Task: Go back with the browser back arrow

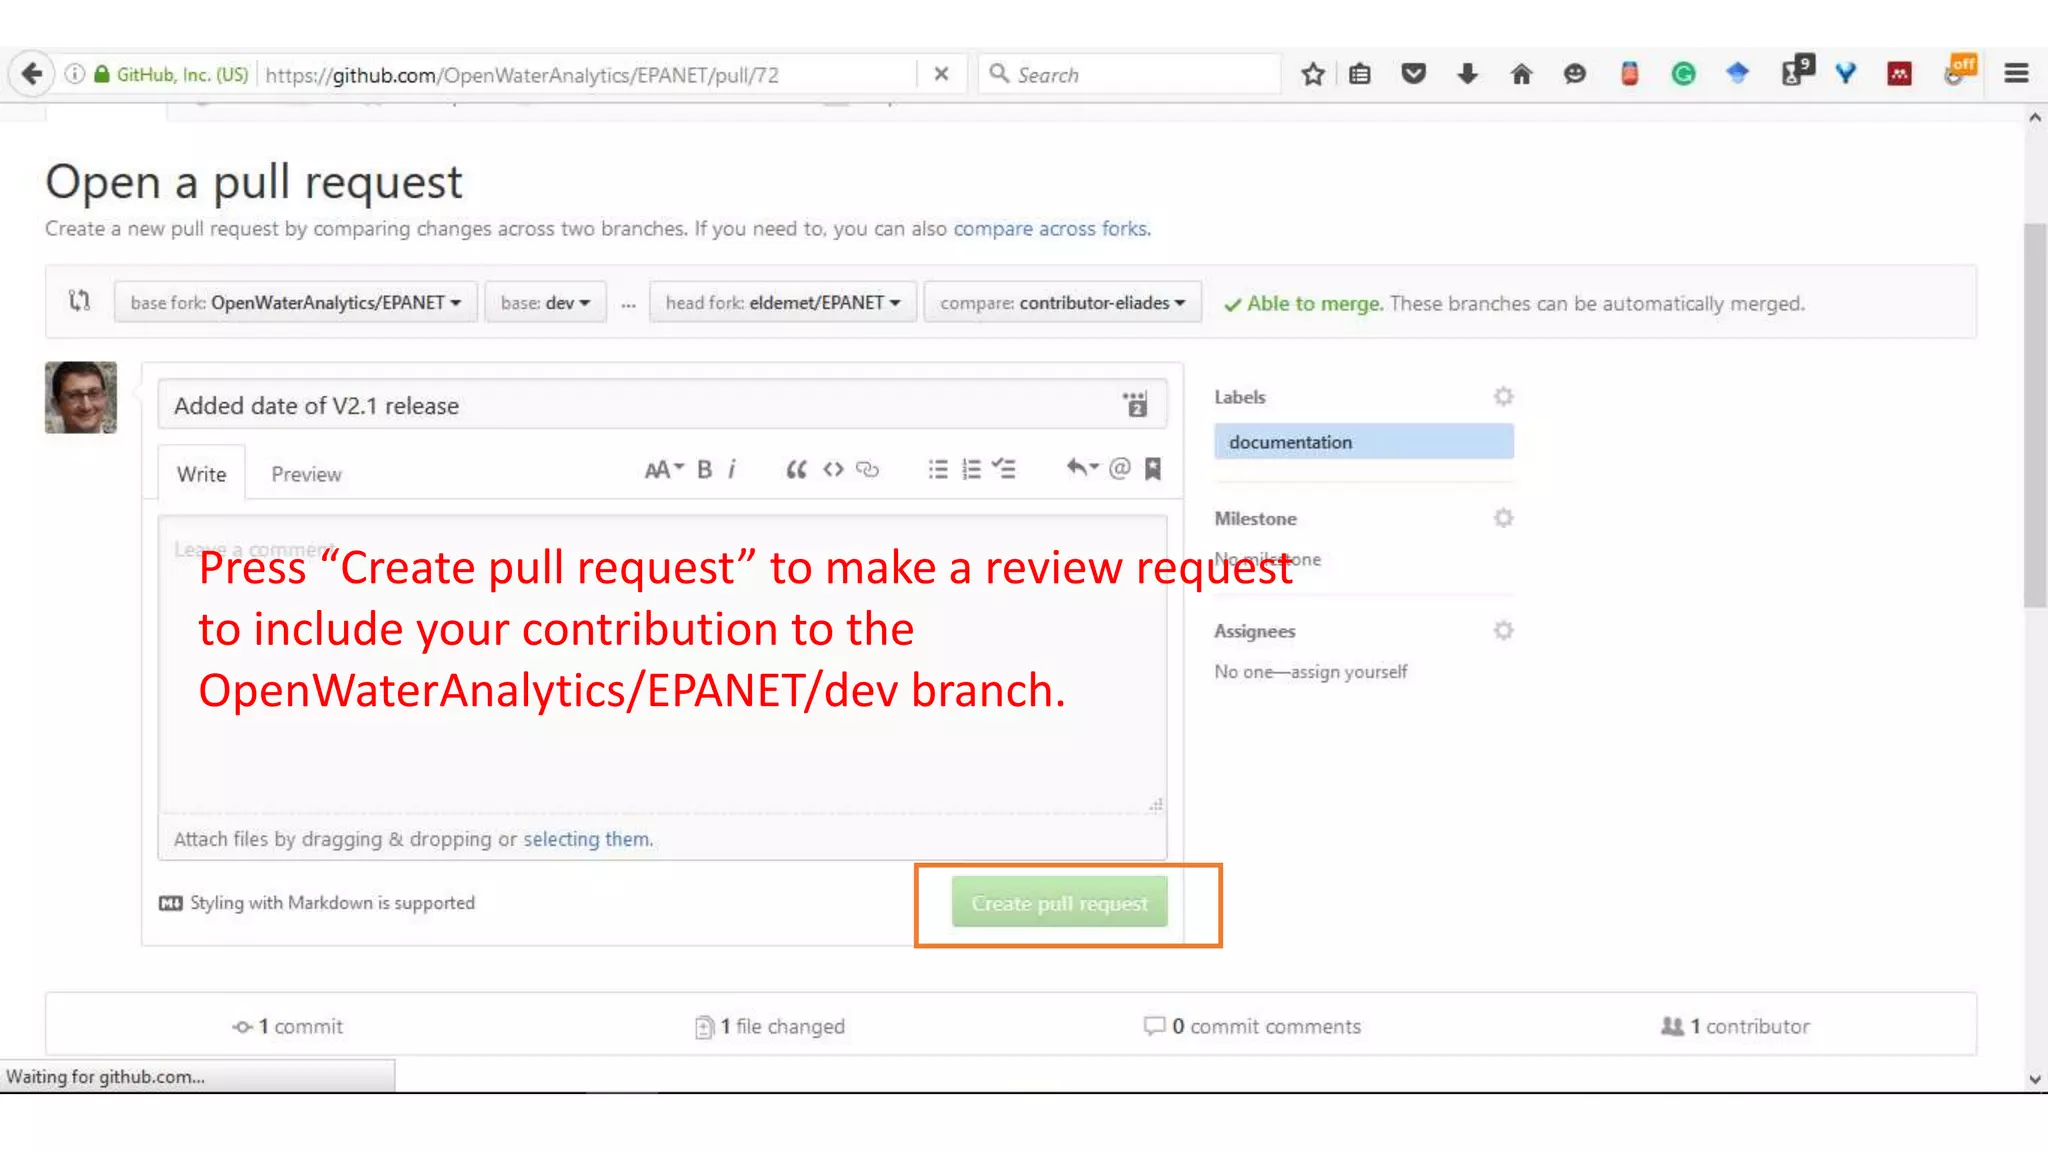Action: click(x=31, y=74)
